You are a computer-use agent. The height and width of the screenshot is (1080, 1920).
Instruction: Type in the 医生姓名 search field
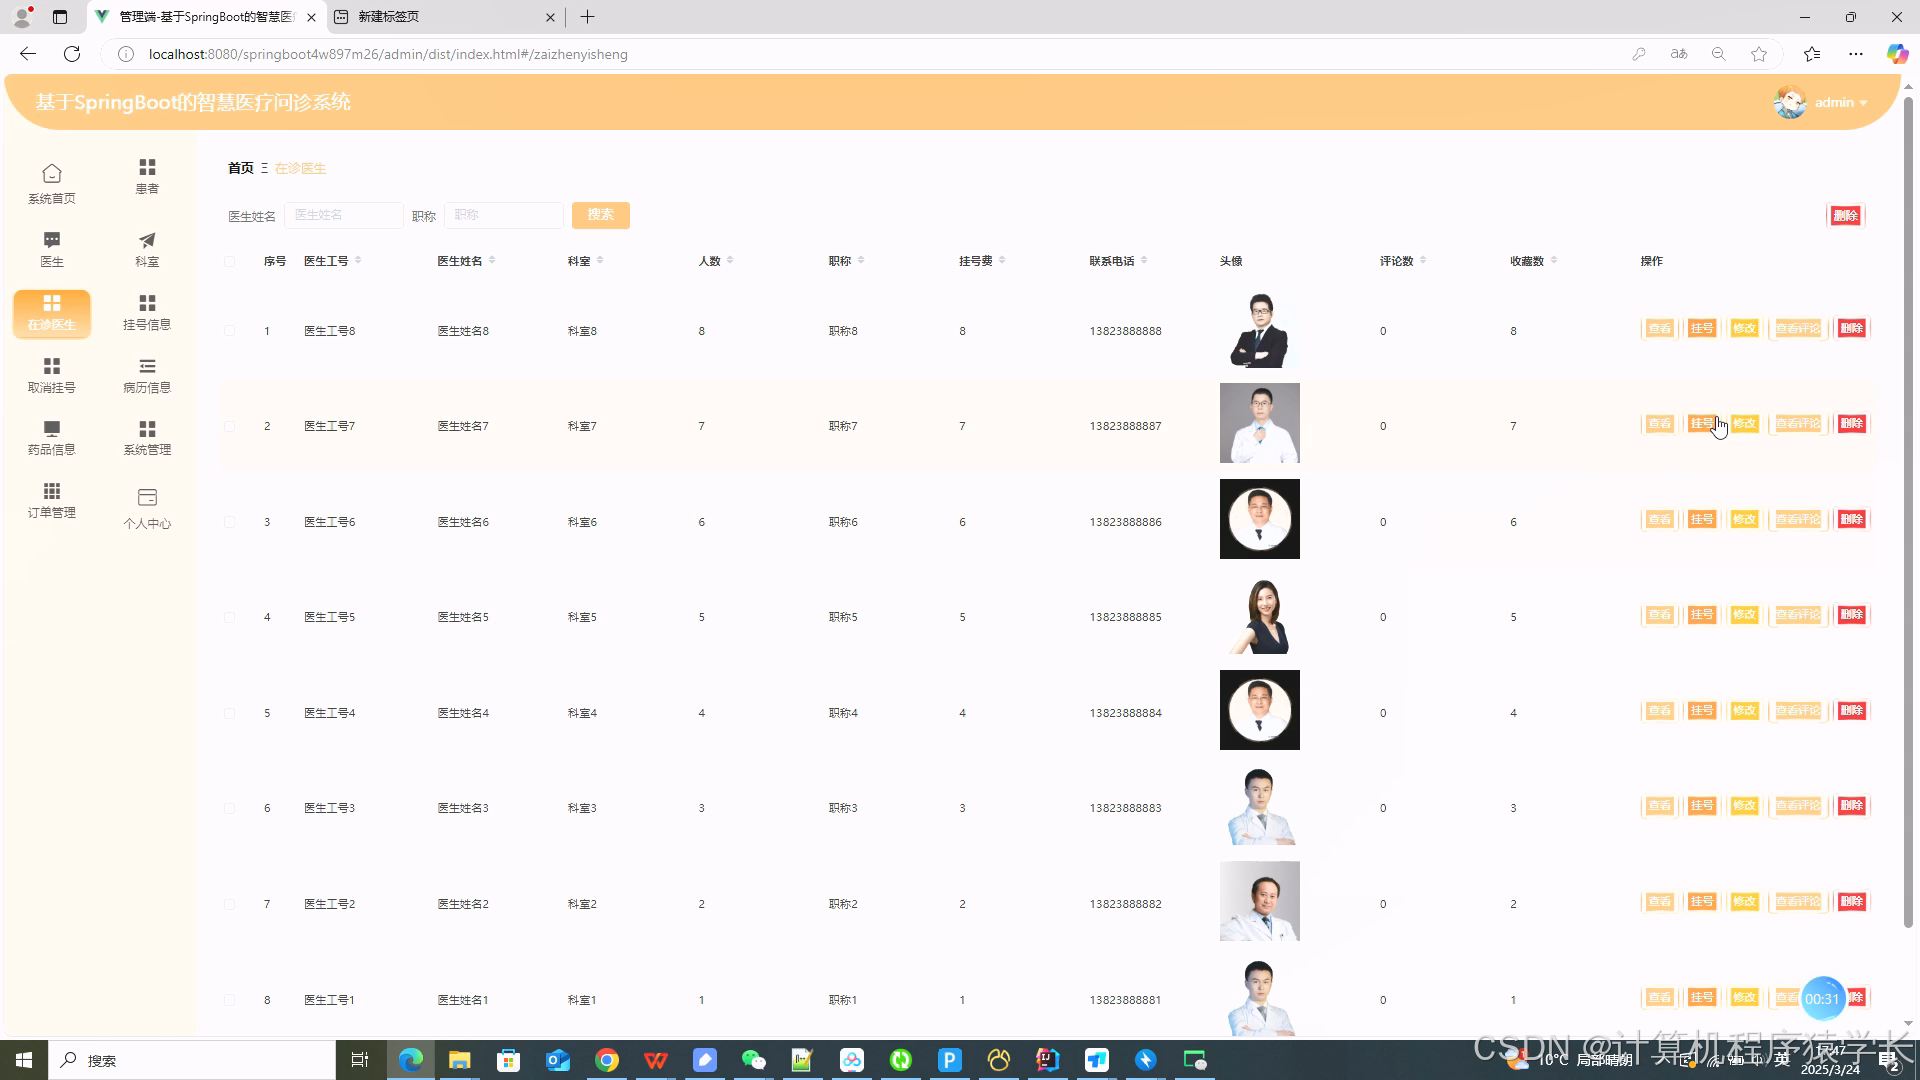(343, 215)
